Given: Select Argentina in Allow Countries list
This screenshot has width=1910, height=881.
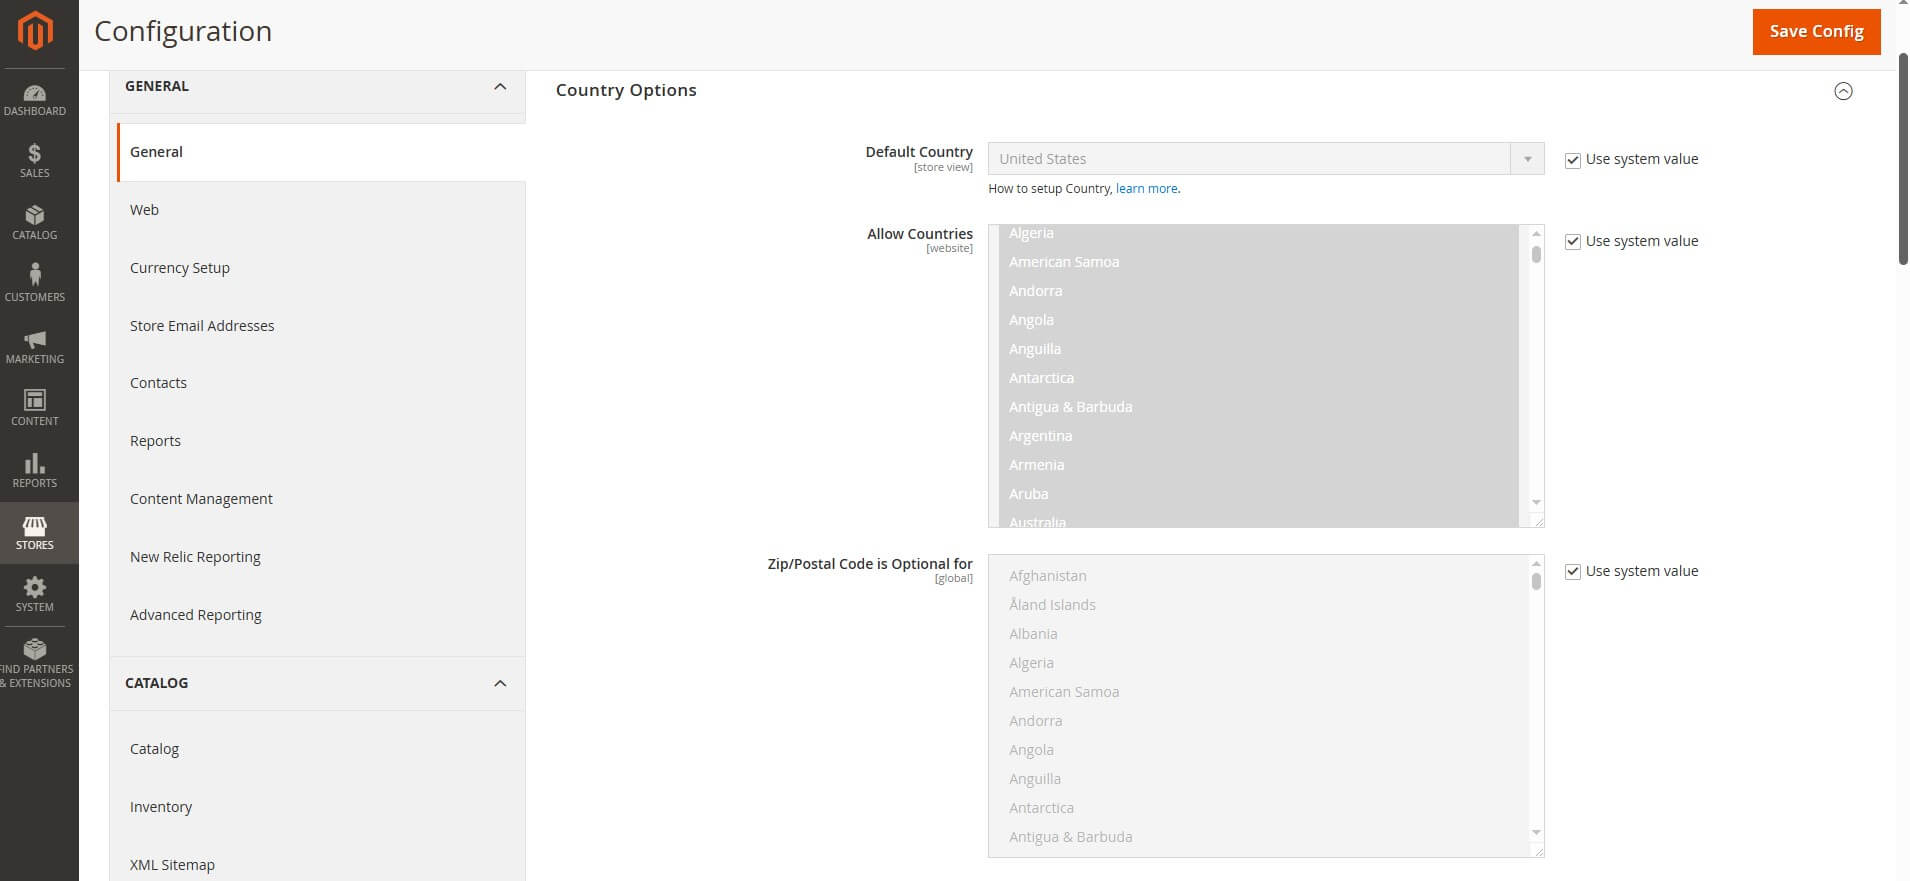Looking at the screenshot, I should click(x=1258, y=436).
